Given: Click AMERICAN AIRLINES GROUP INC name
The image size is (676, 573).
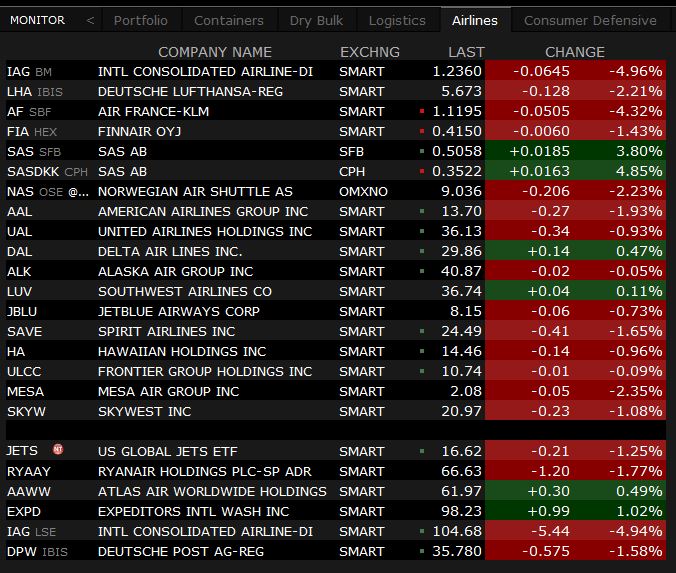Looking at the screenshot, I should tap(203, 212).
